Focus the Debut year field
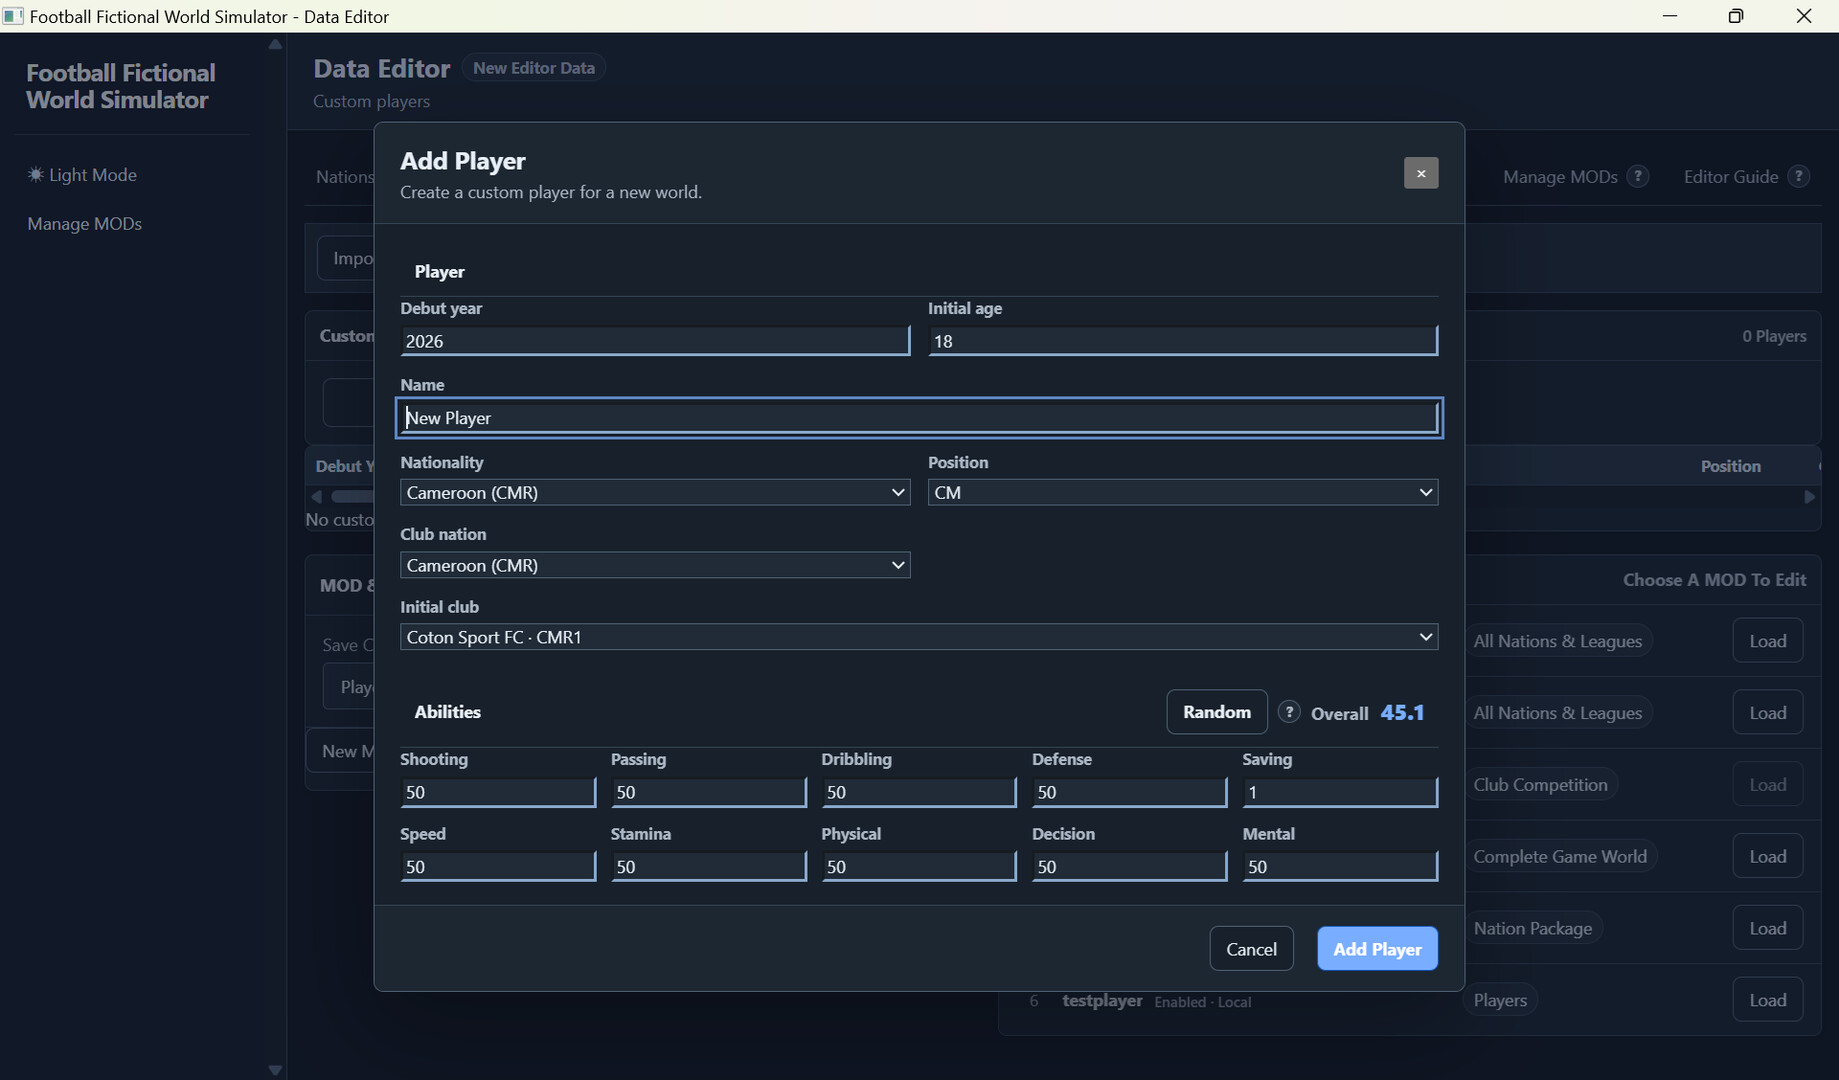This screenshot has width=1839, height=1080. coord(655,341)
